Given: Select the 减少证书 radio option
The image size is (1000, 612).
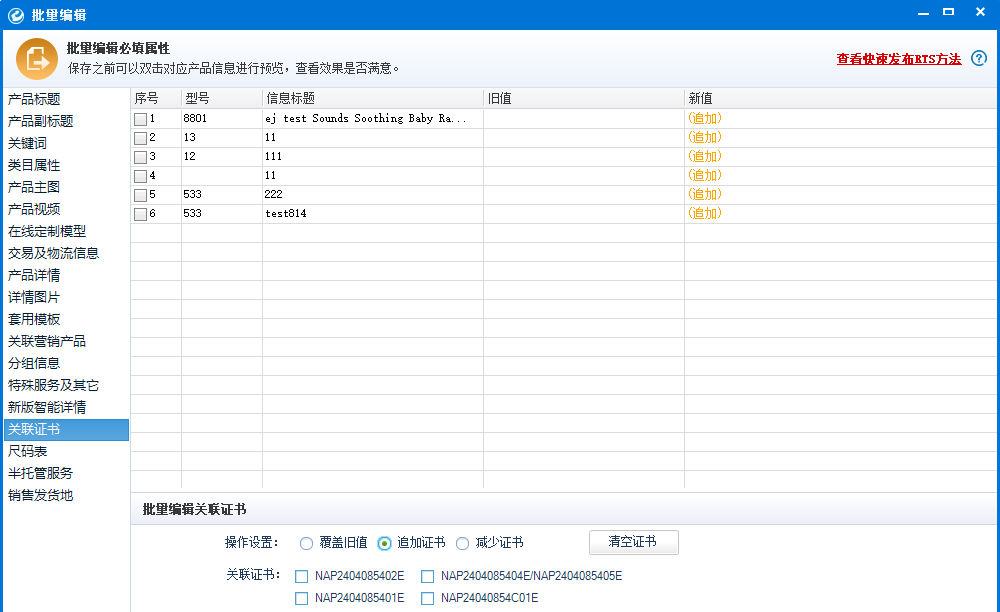Looking at the screenshot, I should [462, 543].
